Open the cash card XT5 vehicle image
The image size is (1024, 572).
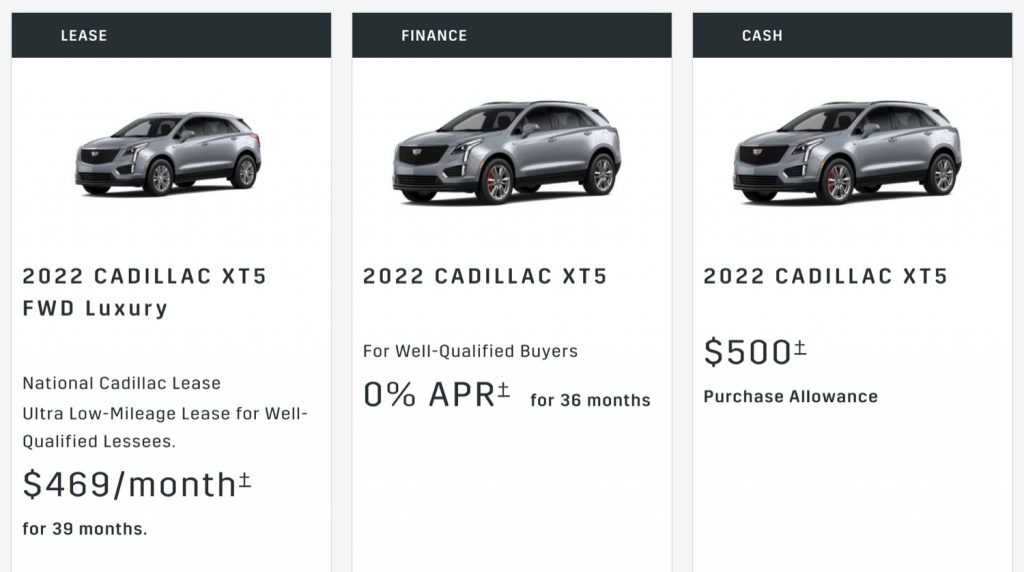(x=847, y=152)
